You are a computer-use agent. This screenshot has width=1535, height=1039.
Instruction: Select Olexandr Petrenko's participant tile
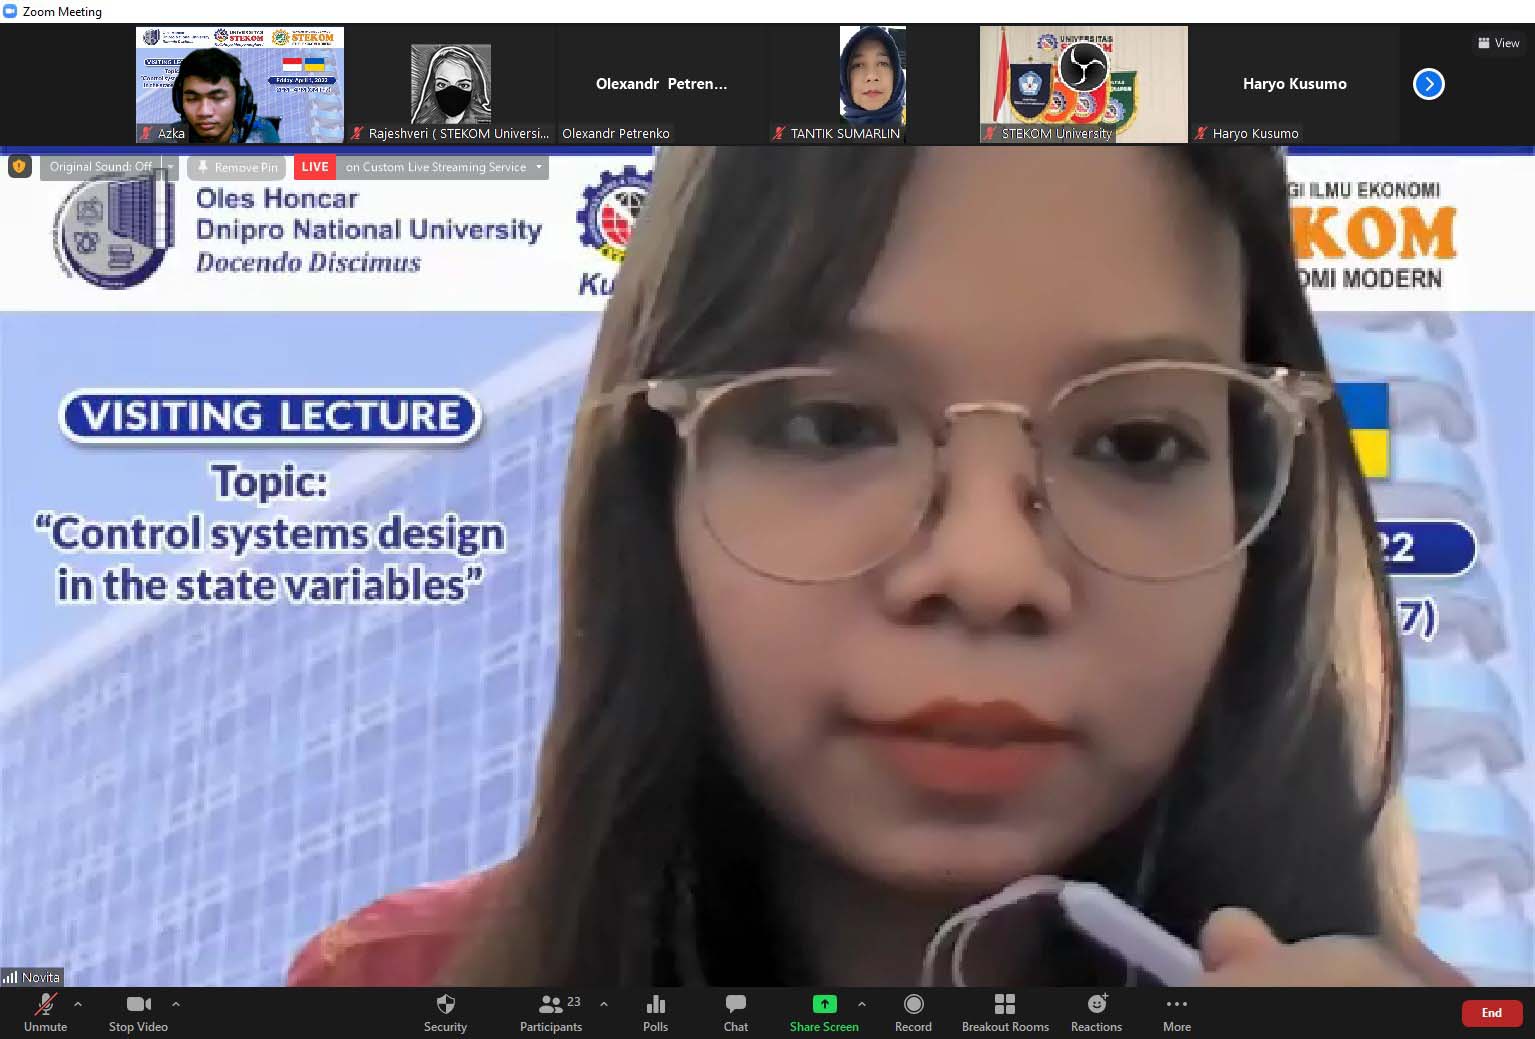[x=662, y=85]
